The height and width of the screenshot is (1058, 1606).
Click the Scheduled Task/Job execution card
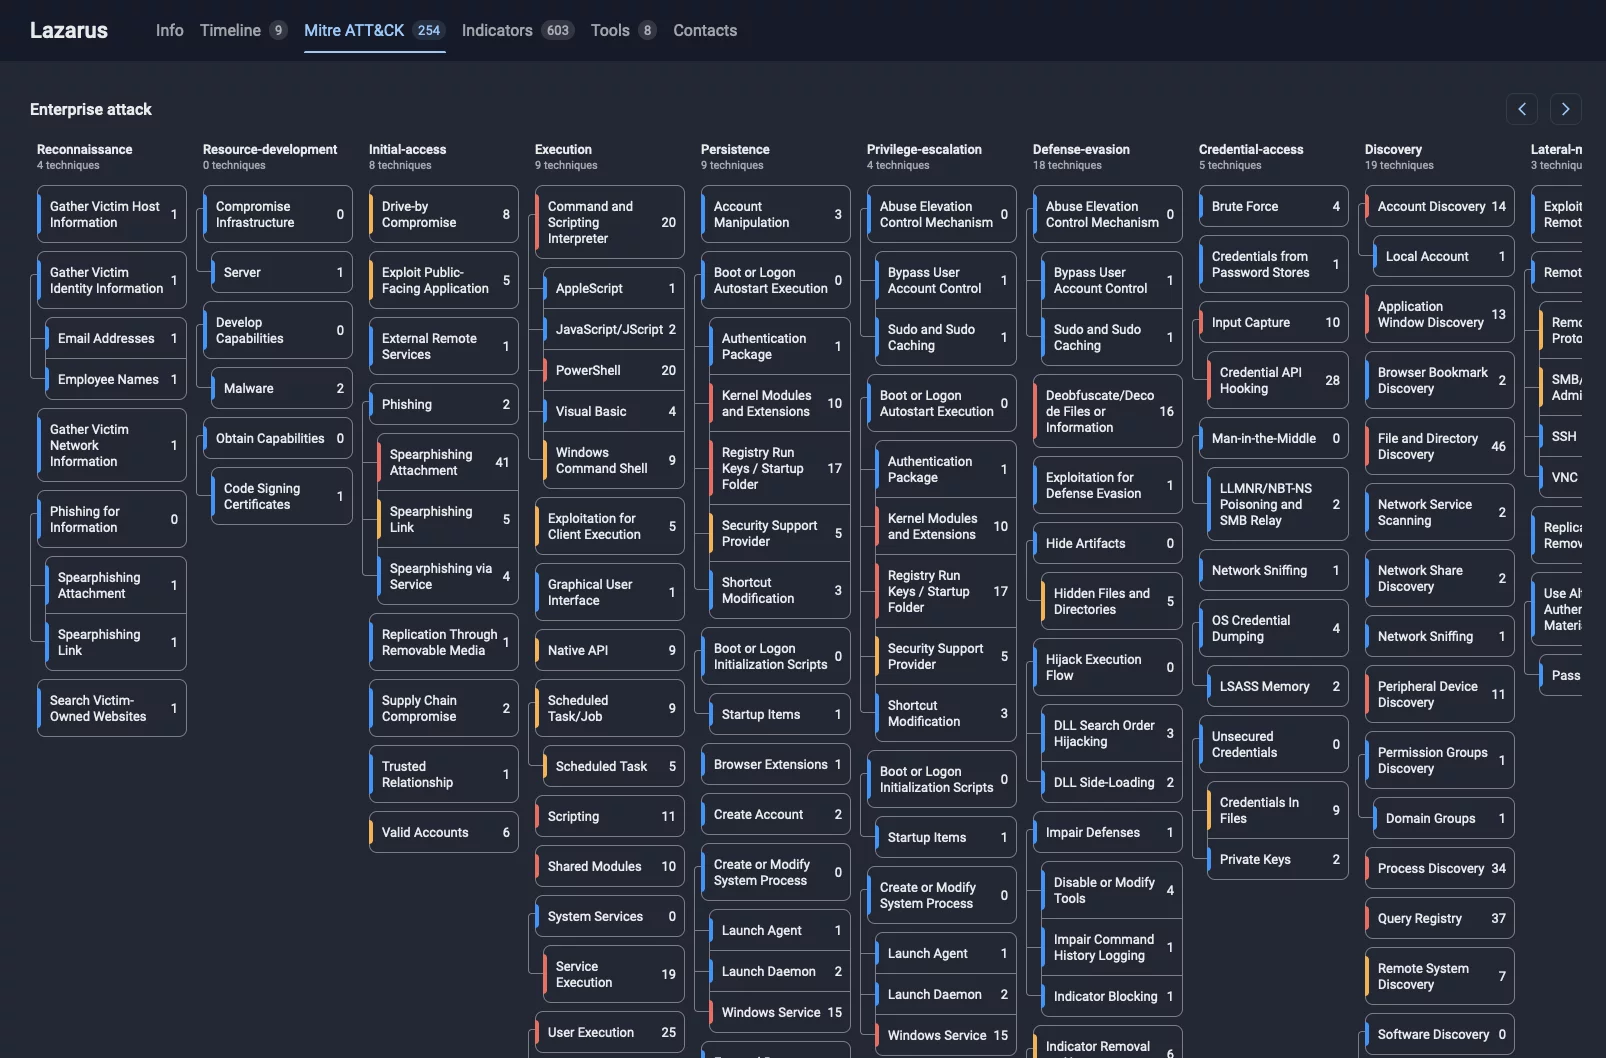(x=609, y=708)
